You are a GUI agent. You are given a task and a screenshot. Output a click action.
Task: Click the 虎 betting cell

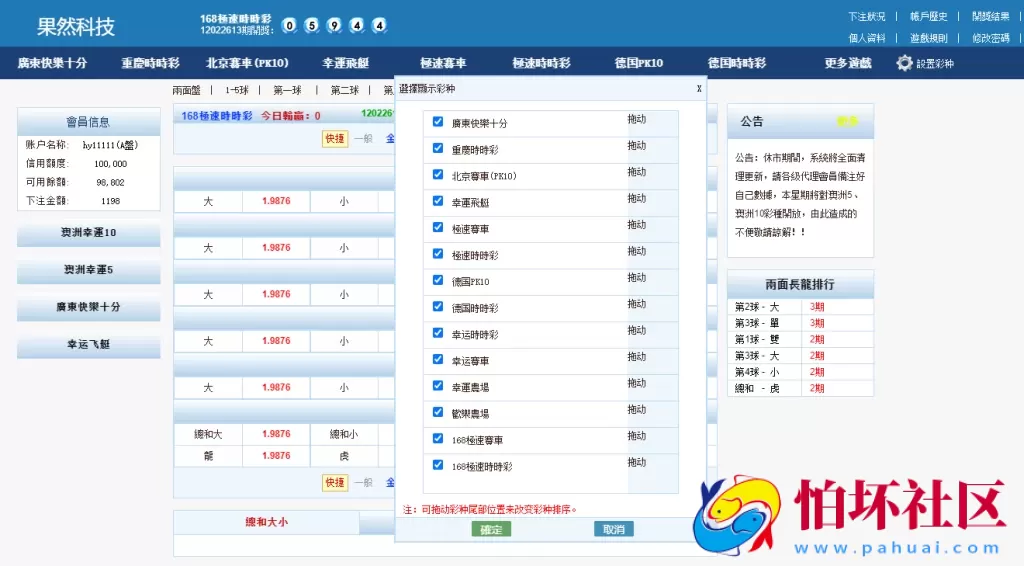click(344, 456)
